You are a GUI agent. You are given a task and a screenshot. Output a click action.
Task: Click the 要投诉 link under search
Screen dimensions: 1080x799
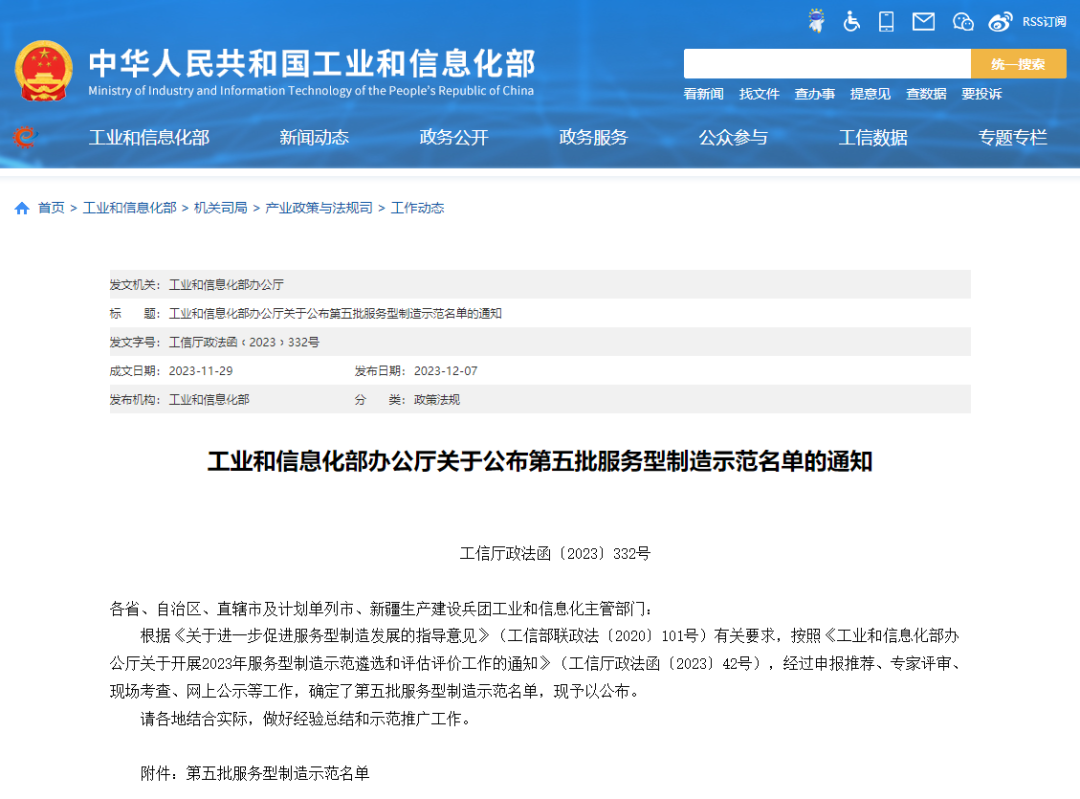coord(981,94)
